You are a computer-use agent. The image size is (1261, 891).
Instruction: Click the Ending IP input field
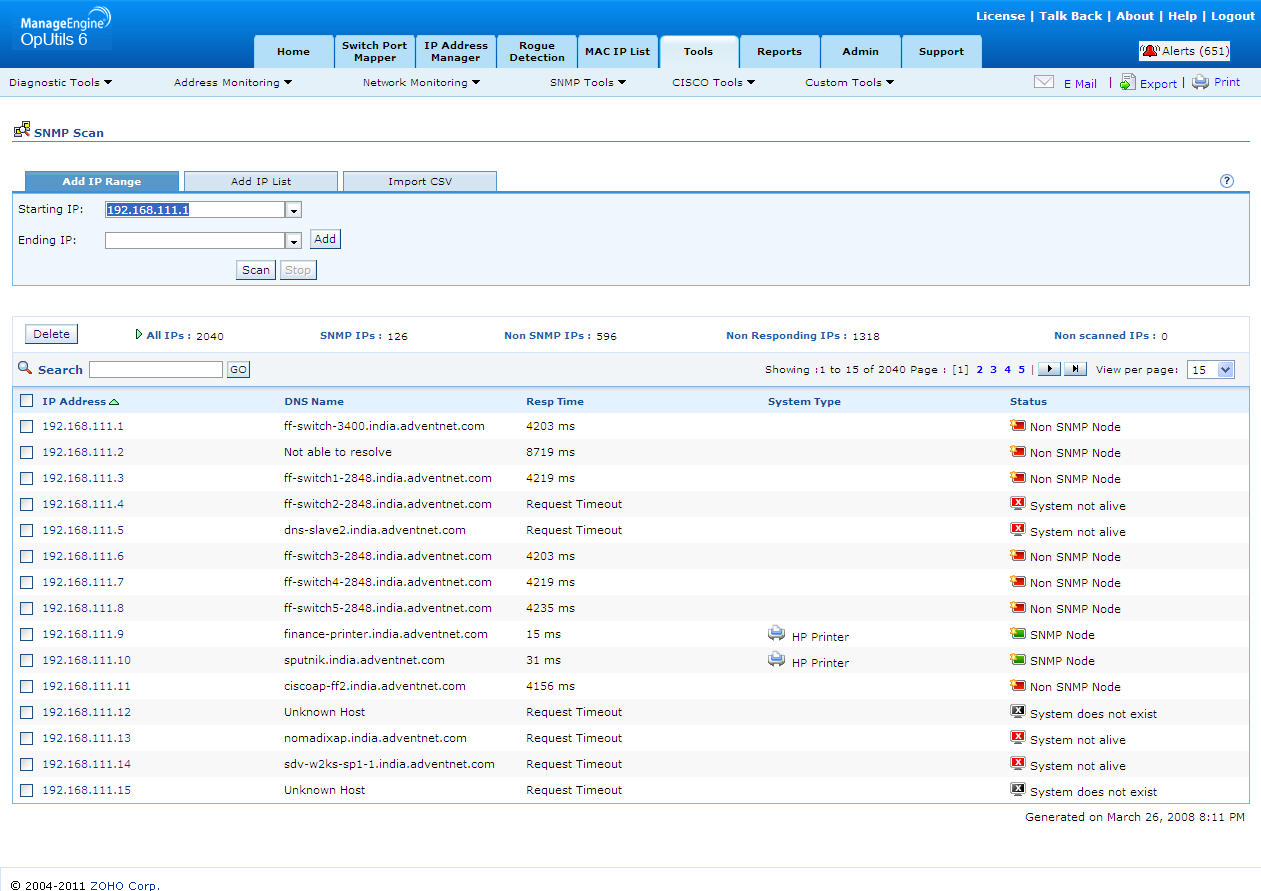point(195,240)
